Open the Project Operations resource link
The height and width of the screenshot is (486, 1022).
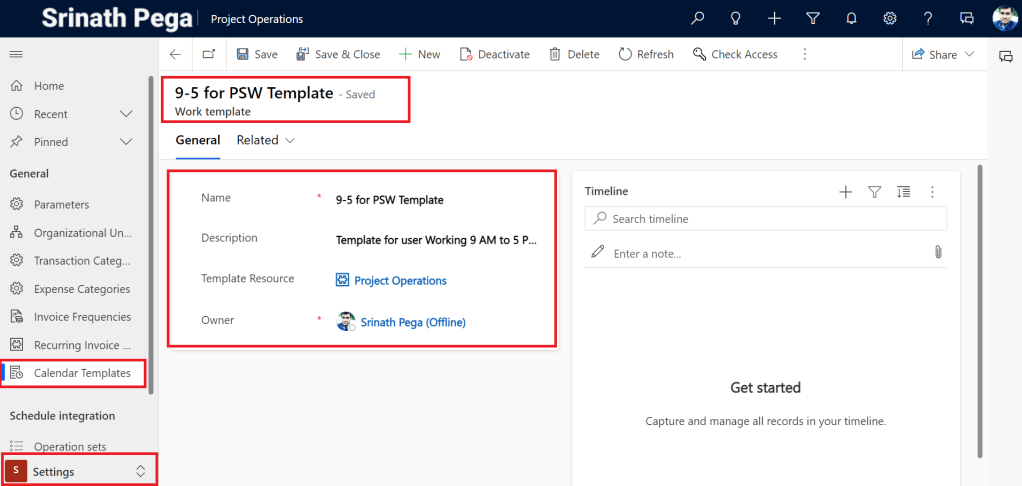click(400, 281)
